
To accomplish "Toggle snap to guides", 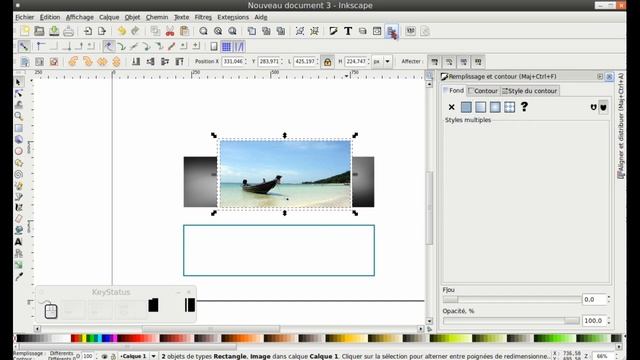I will [239, 47].
